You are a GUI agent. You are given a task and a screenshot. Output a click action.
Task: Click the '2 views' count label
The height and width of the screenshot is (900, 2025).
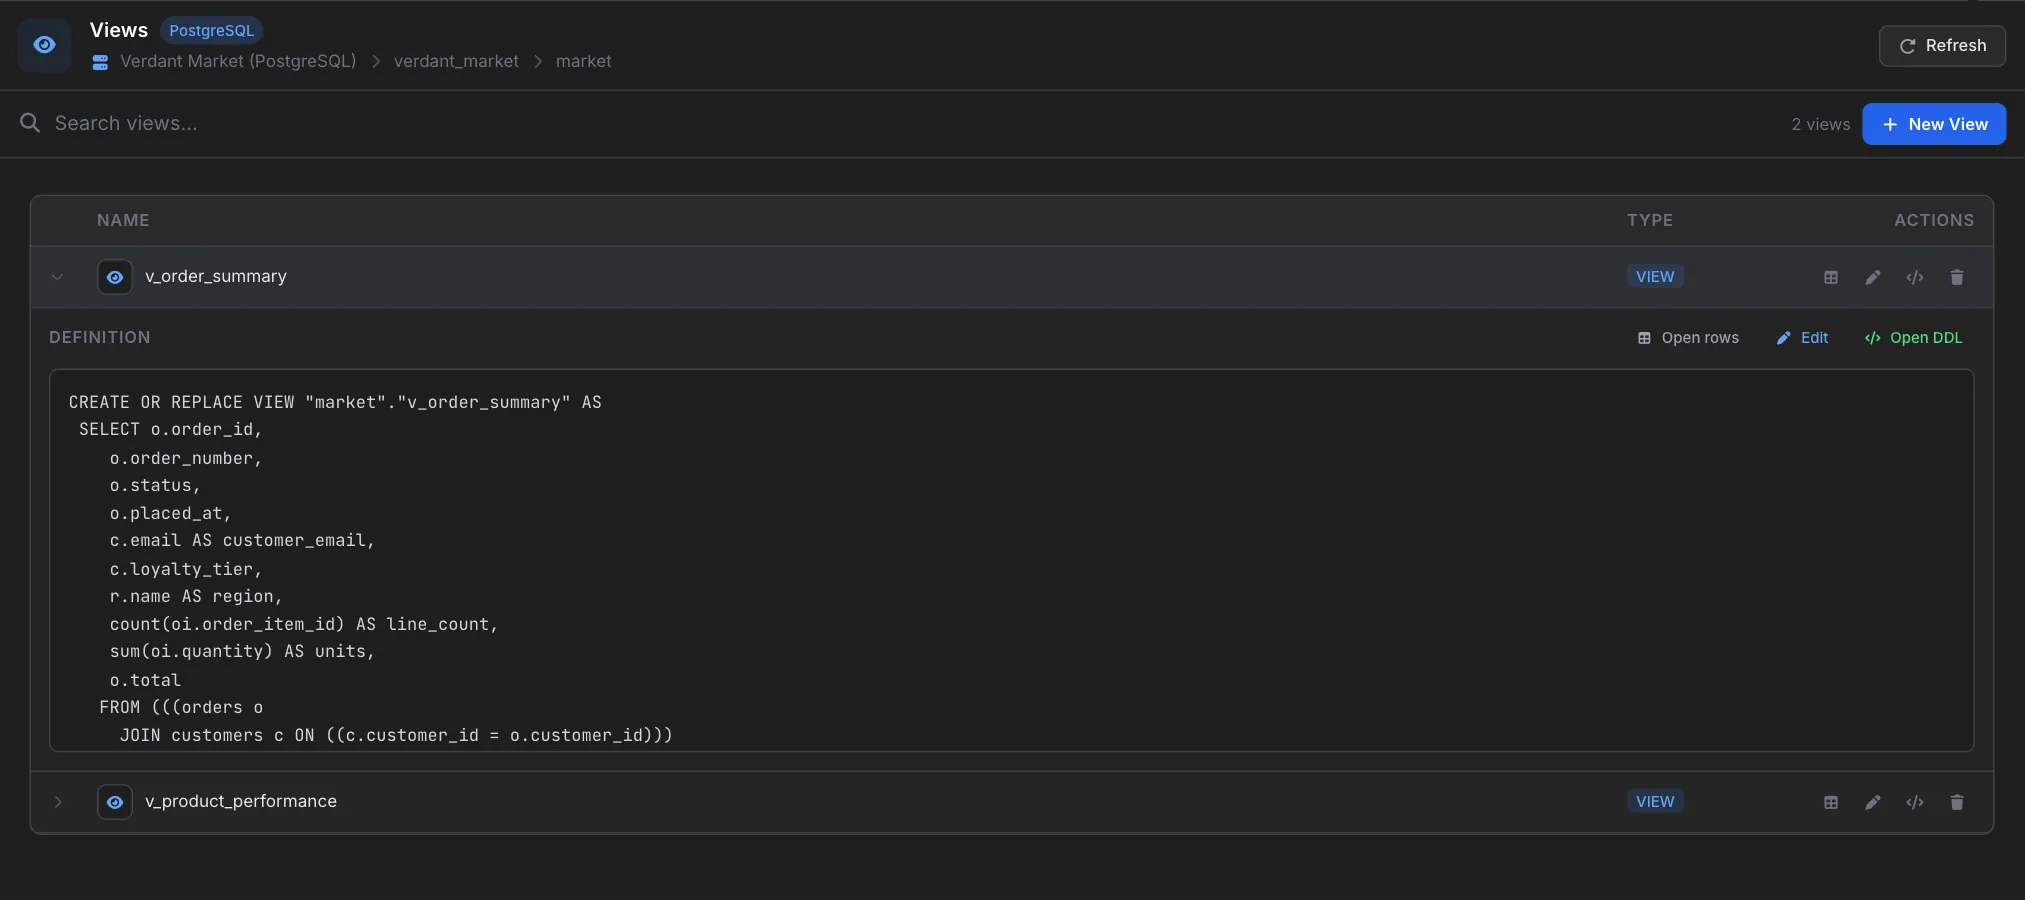[x=1821, y=124]
